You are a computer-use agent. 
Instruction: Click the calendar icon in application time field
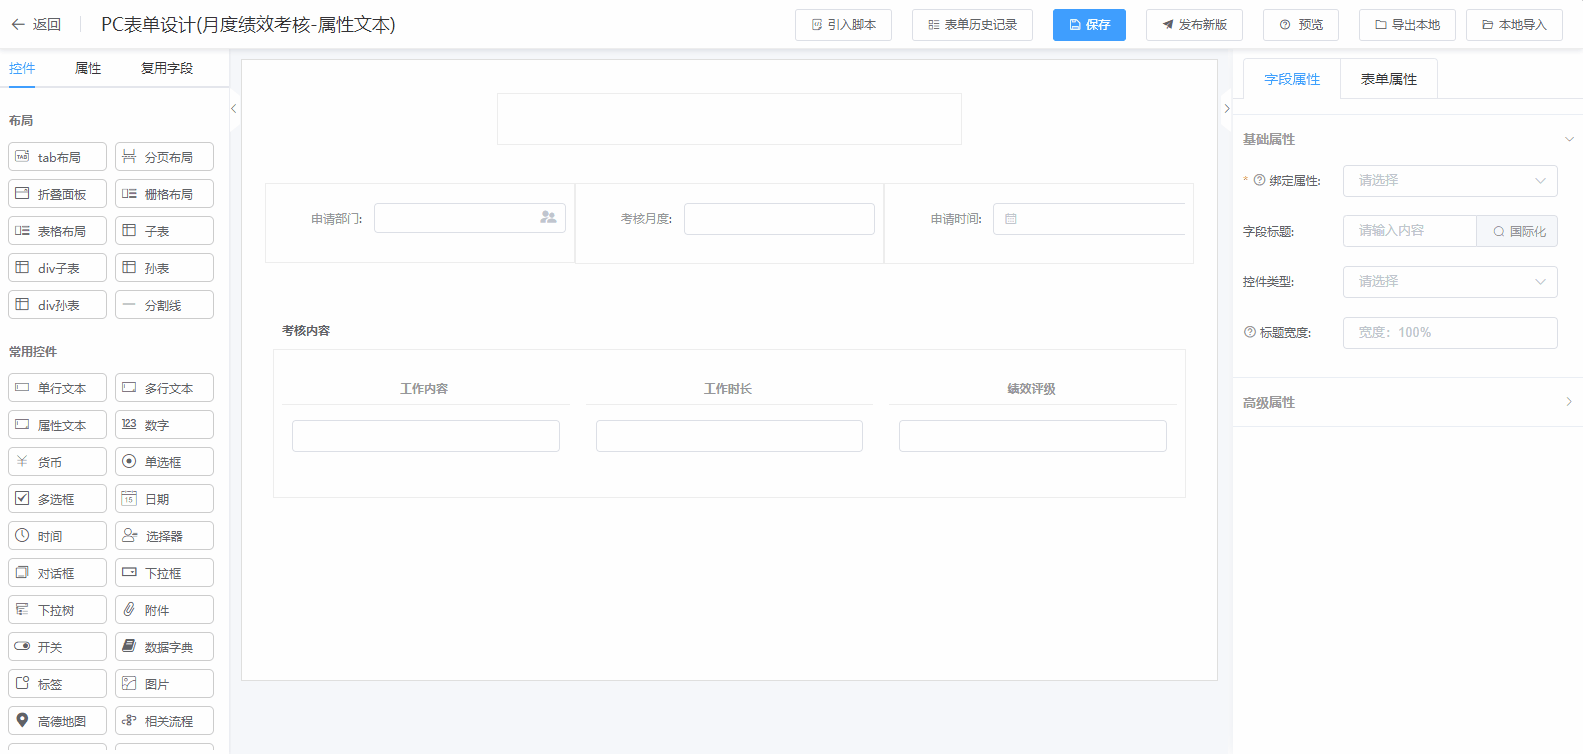1011,219
